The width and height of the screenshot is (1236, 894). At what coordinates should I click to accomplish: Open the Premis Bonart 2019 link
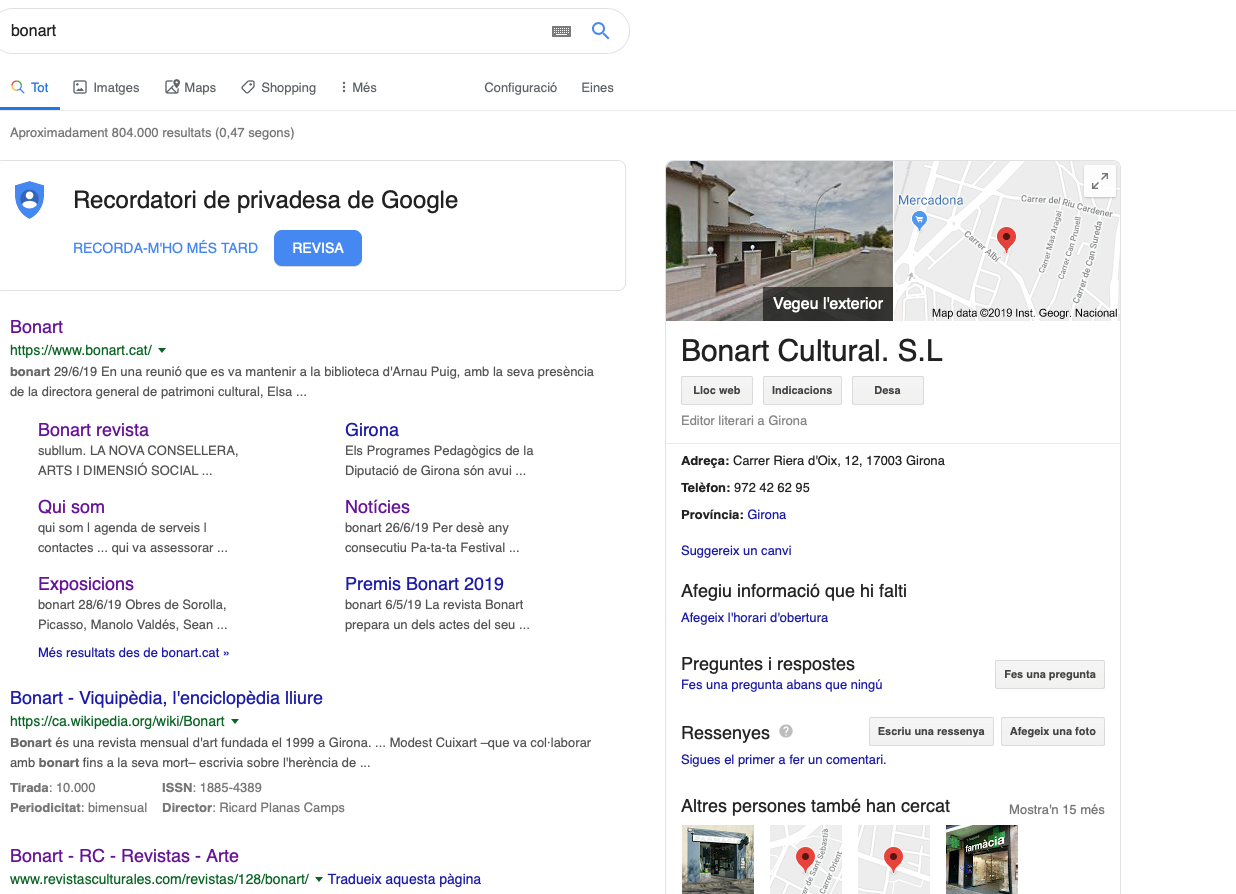coord(424,584)
